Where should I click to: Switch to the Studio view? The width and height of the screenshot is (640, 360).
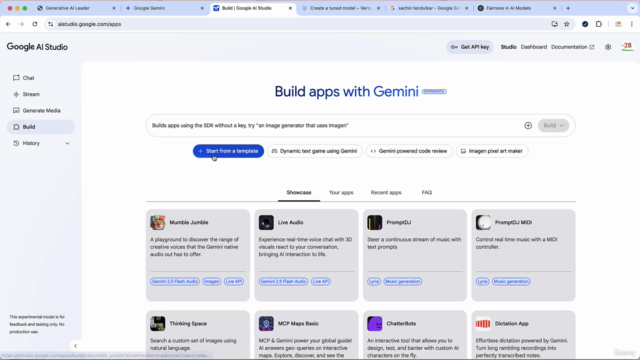508,47
